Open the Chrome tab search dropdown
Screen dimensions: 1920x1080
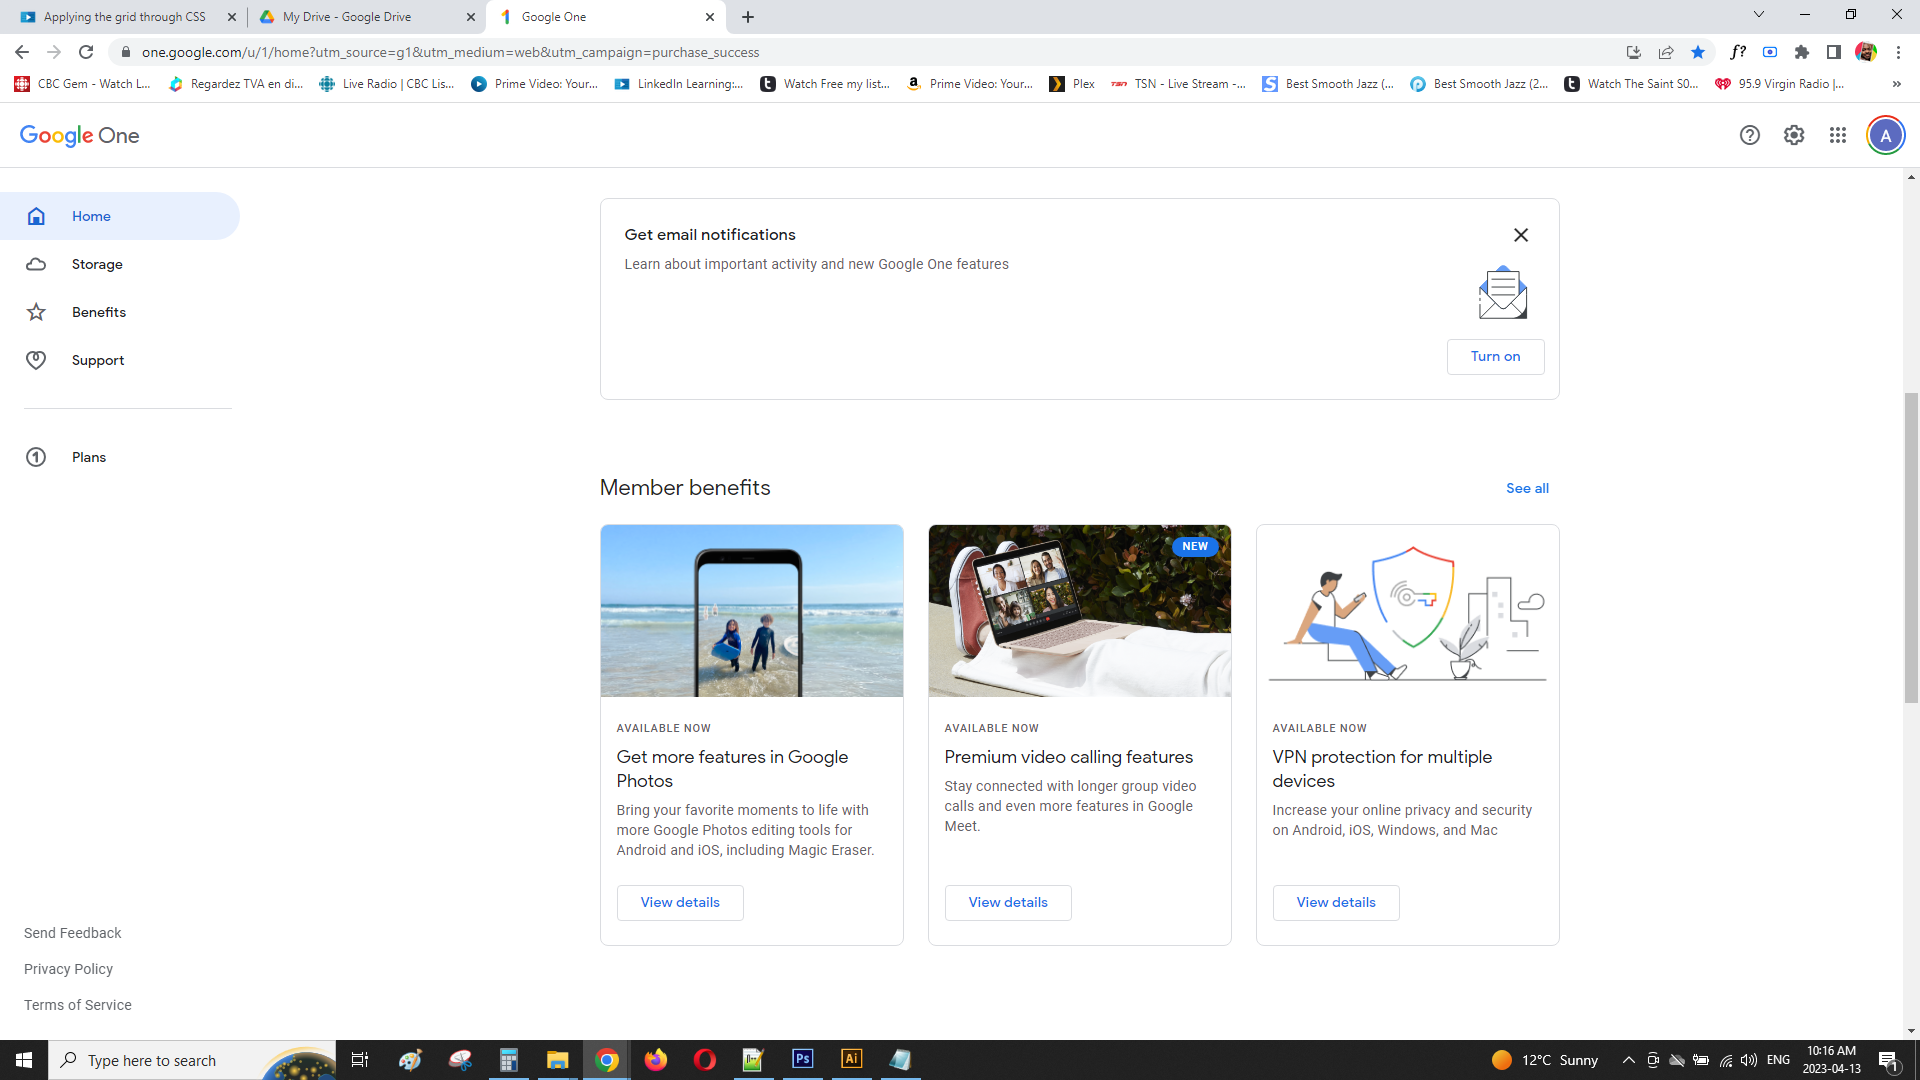tap(1758, 15)
